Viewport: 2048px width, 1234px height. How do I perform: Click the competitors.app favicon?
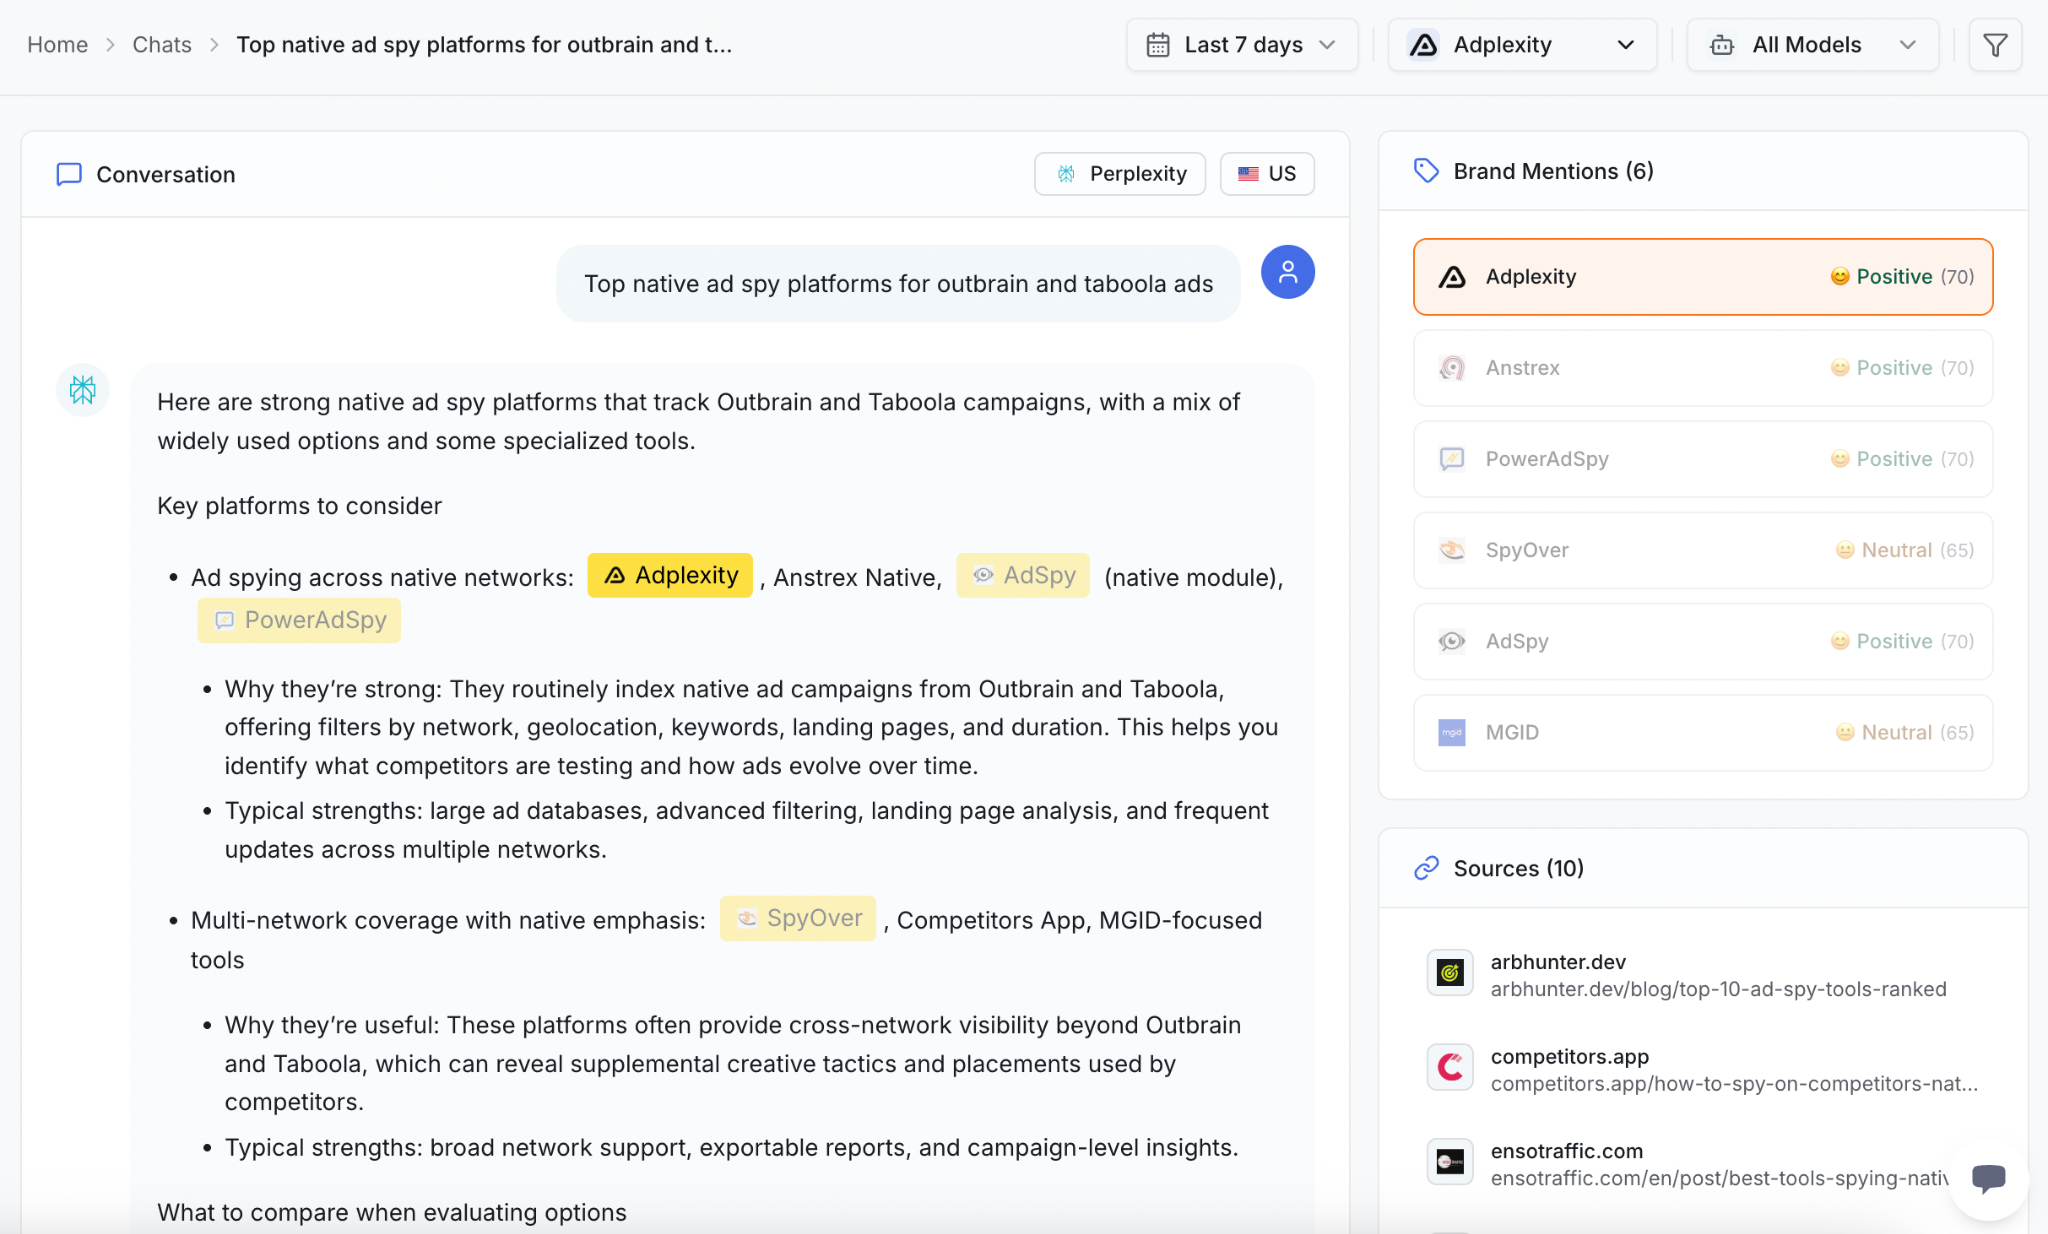pos(1450,1068)
